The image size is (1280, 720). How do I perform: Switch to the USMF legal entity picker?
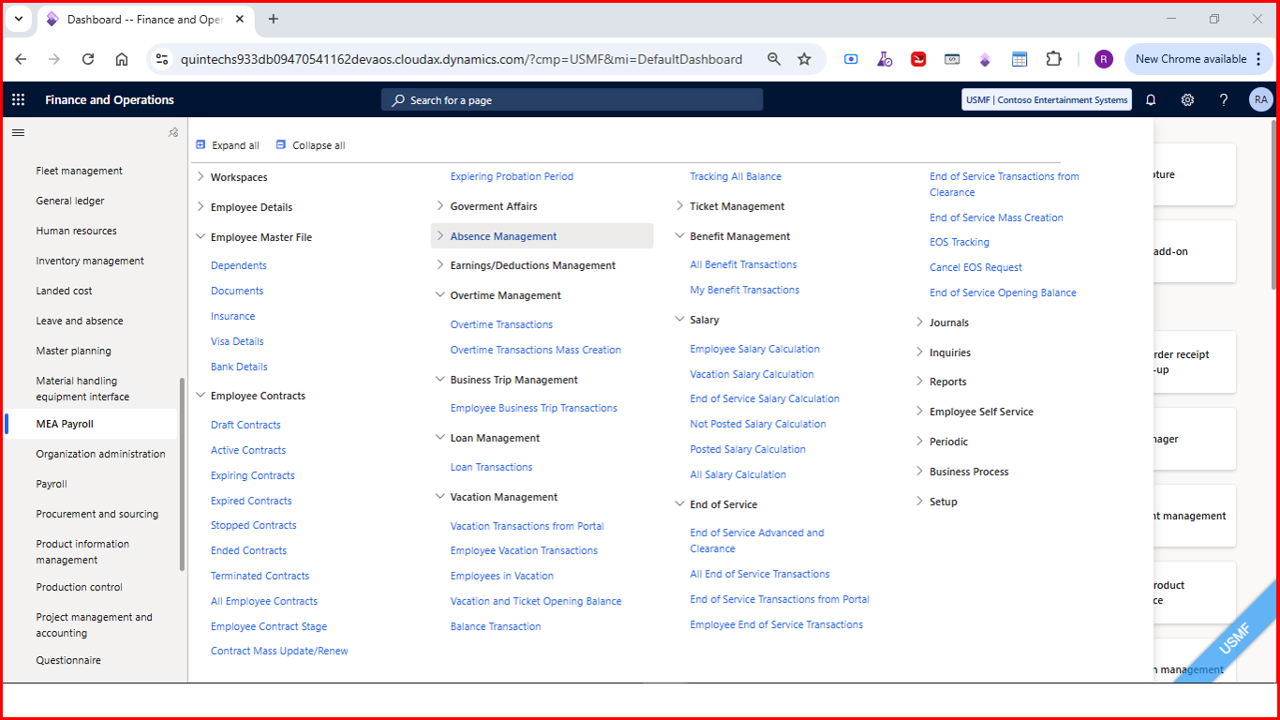1046,99
